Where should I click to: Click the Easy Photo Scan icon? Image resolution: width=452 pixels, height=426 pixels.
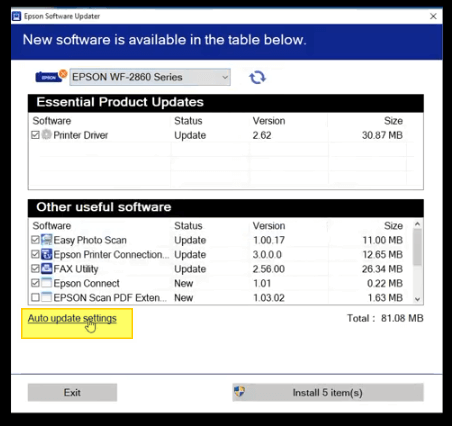coord(46,240)
